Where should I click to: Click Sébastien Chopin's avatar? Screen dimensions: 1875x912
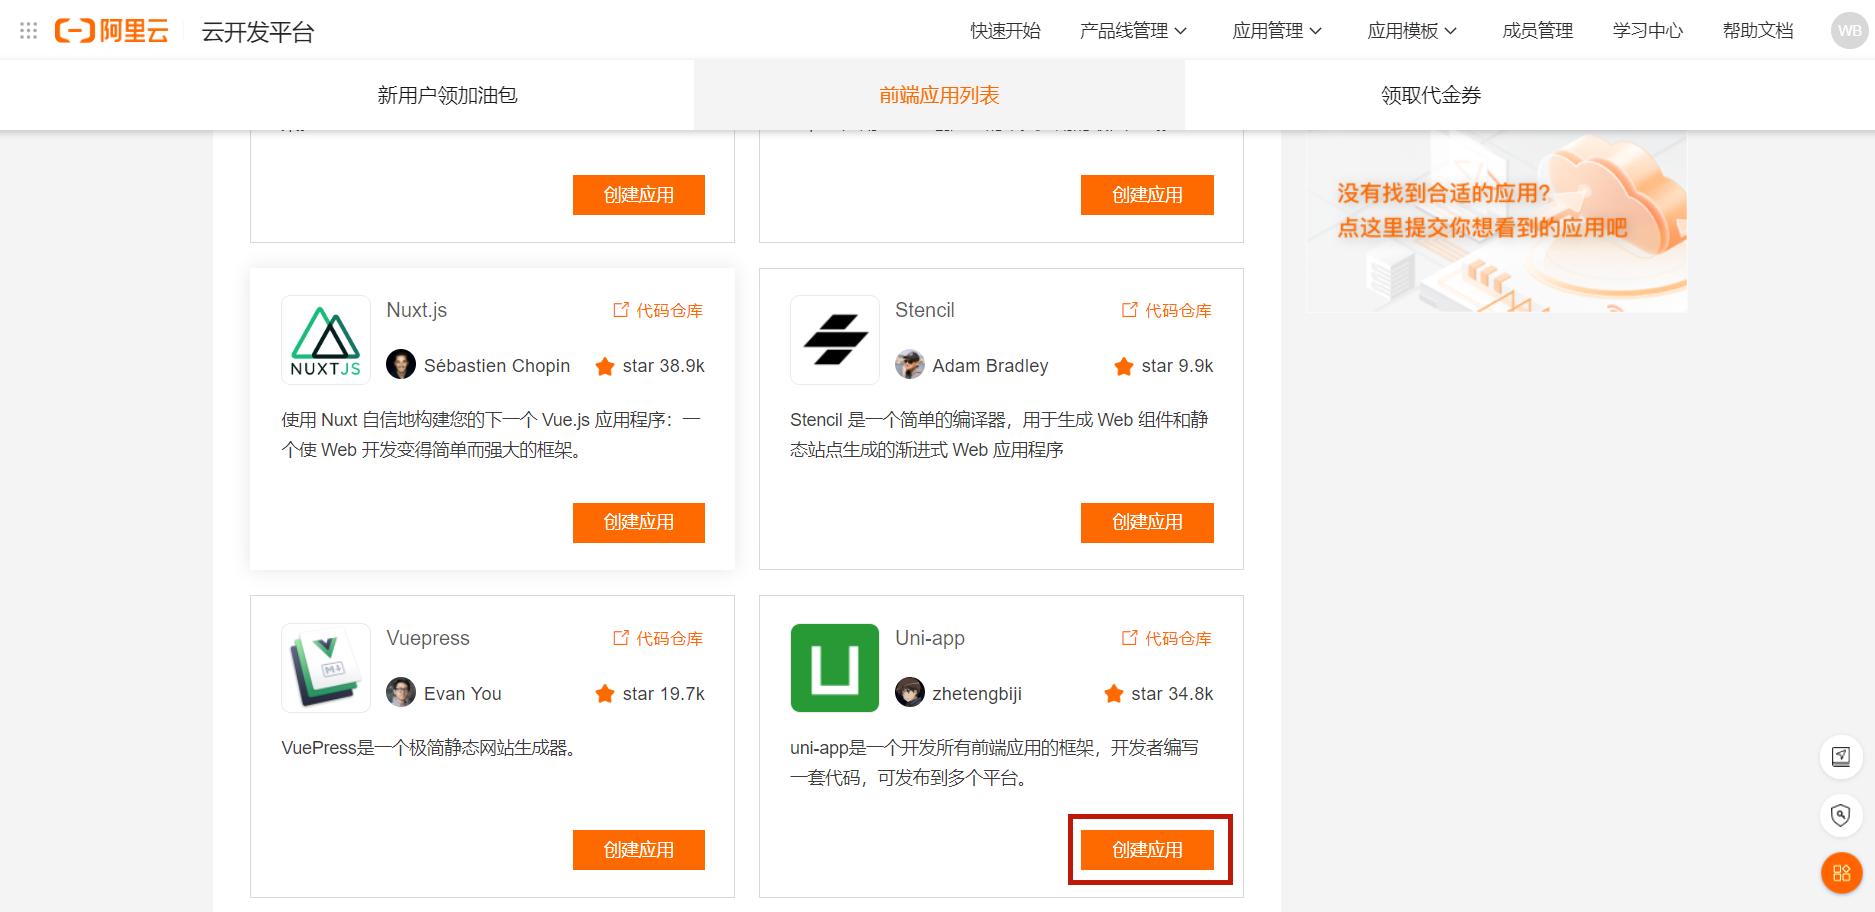pyautogui.click(x=401, y=365)
